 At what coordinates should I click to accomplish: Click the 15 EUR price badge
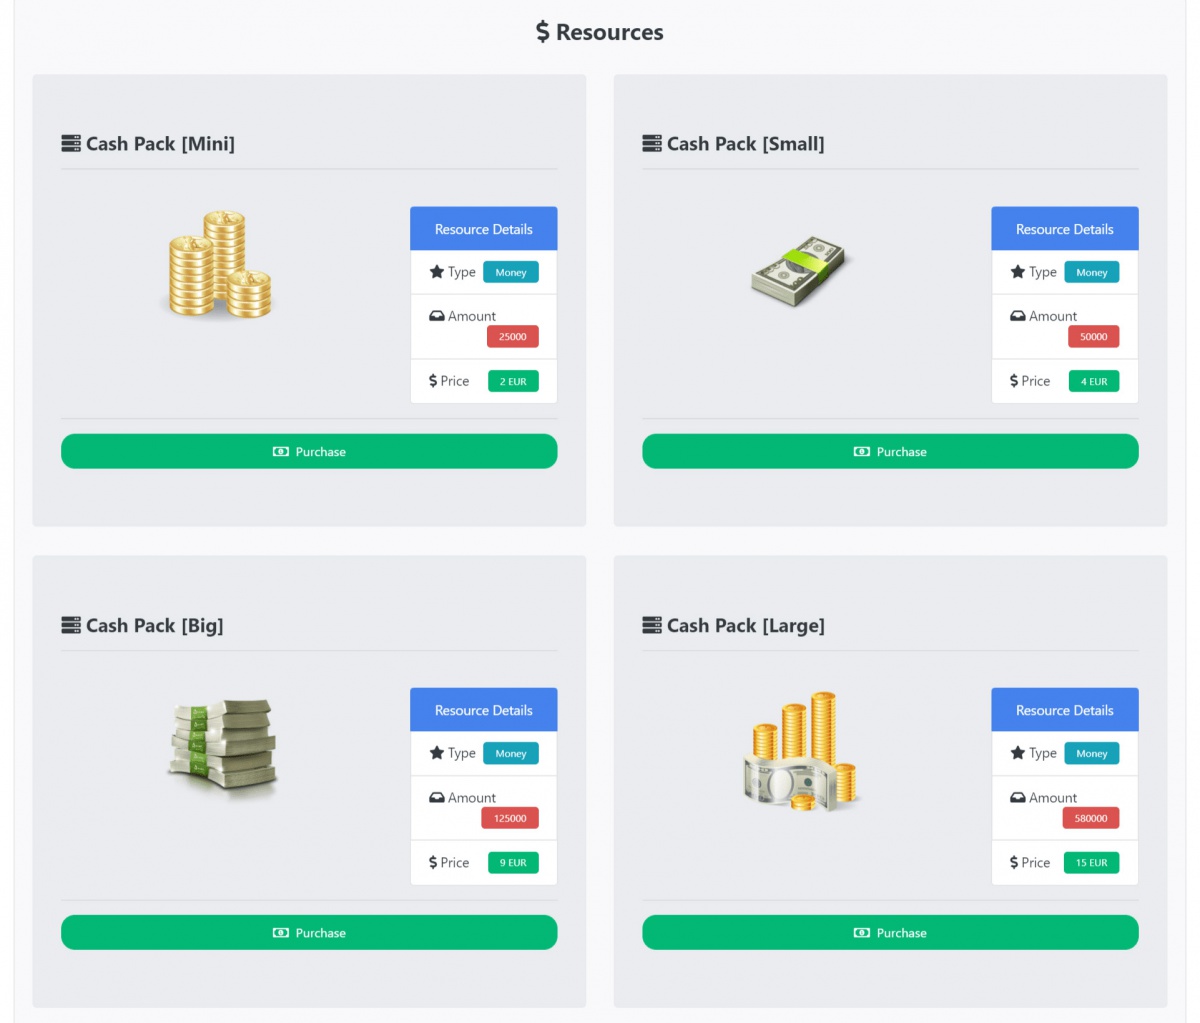tap(1091, 863)
